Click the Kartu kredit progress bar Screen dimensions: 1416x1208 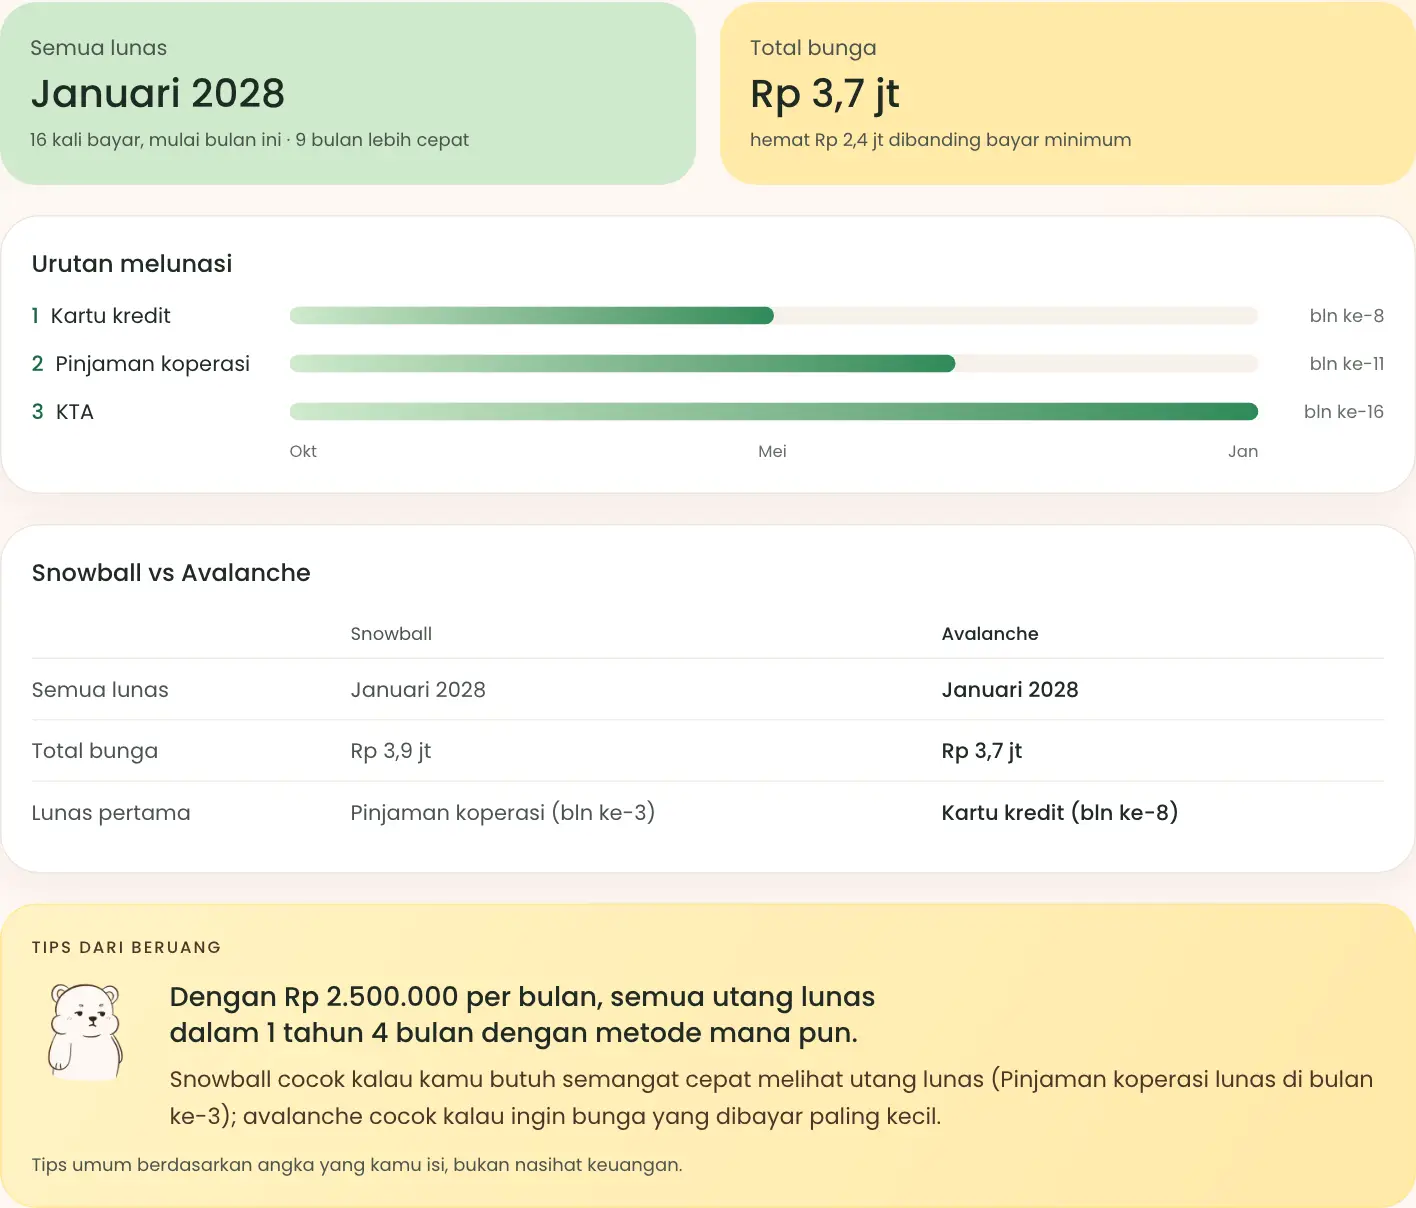773,316
